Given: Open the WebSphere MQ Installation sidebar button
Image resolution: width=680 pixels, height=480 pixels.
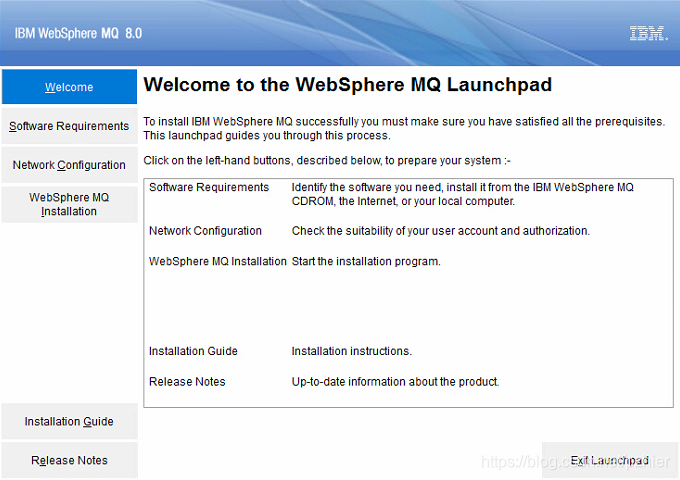Looking at the screenshot, I should [x=69, y=204].
